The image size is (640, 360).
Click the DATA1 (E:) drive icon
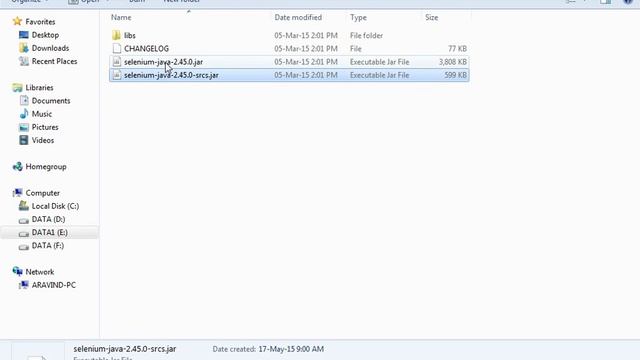point(24,233)
